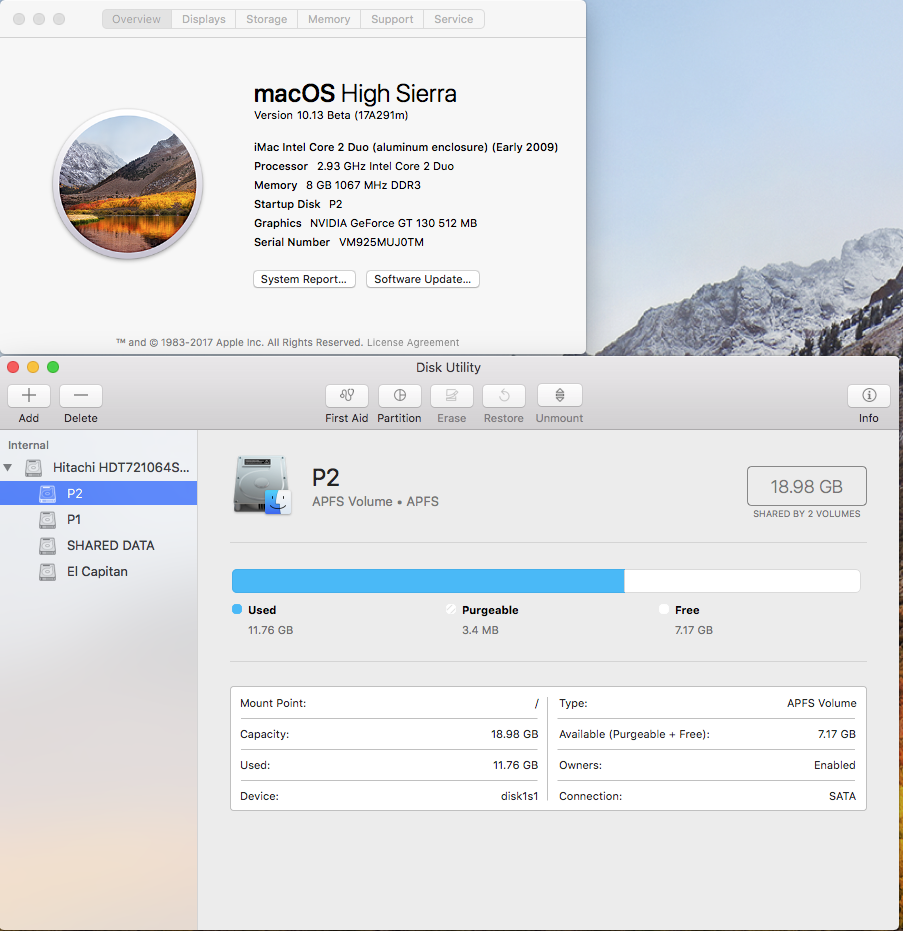Click the NVIDIA GeForce GT 130 text
This screenshot has height=931, width=903.
[394, 223]
